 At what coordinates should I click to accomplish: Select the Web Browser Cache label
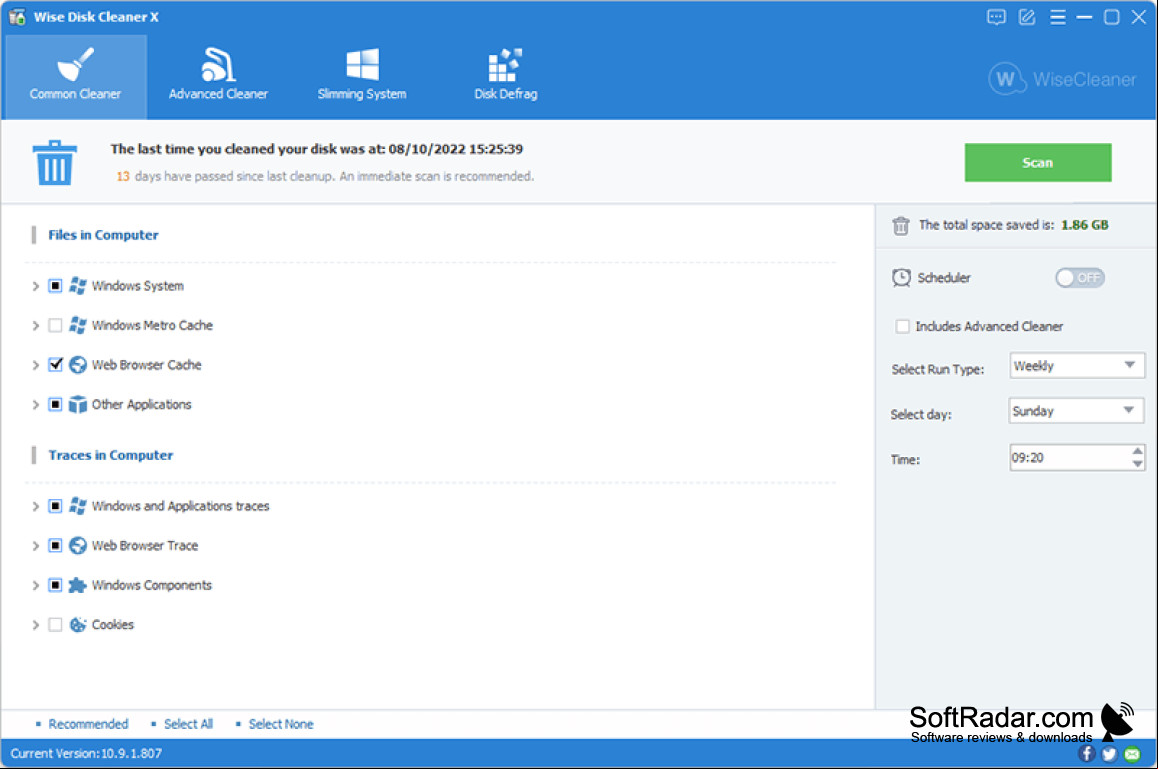tap(146, 365)
